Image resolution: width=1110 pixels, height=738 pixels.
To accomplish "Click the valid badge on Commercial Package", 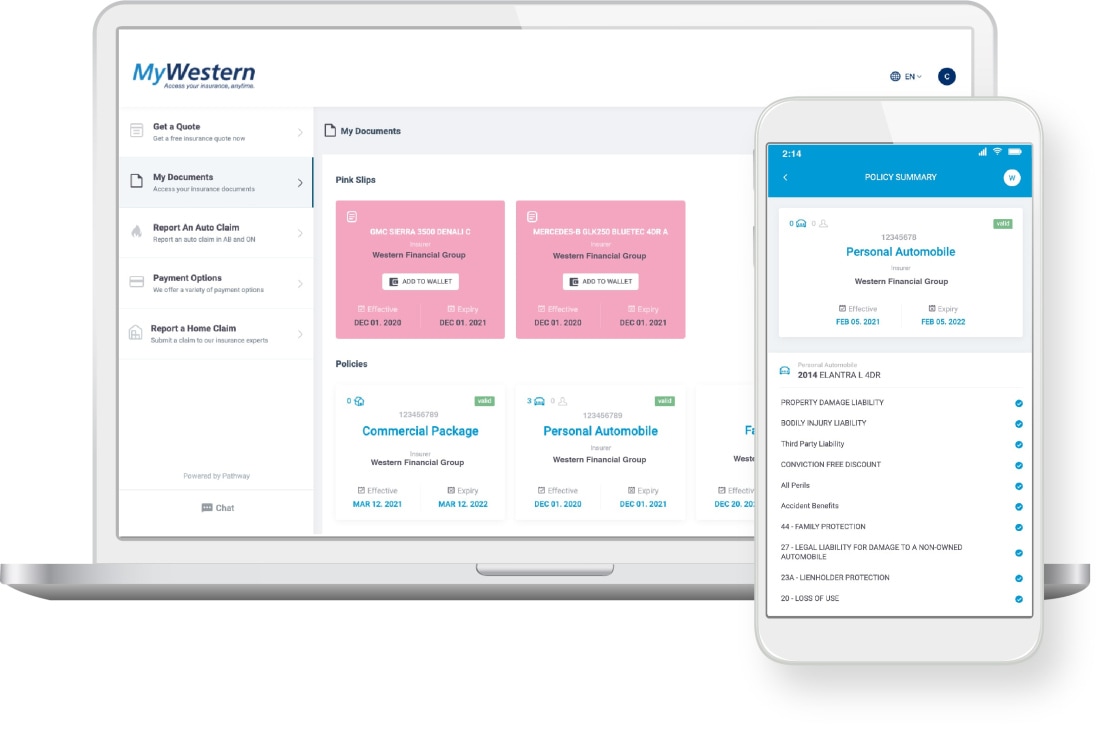I will click(x=484, y=401).
